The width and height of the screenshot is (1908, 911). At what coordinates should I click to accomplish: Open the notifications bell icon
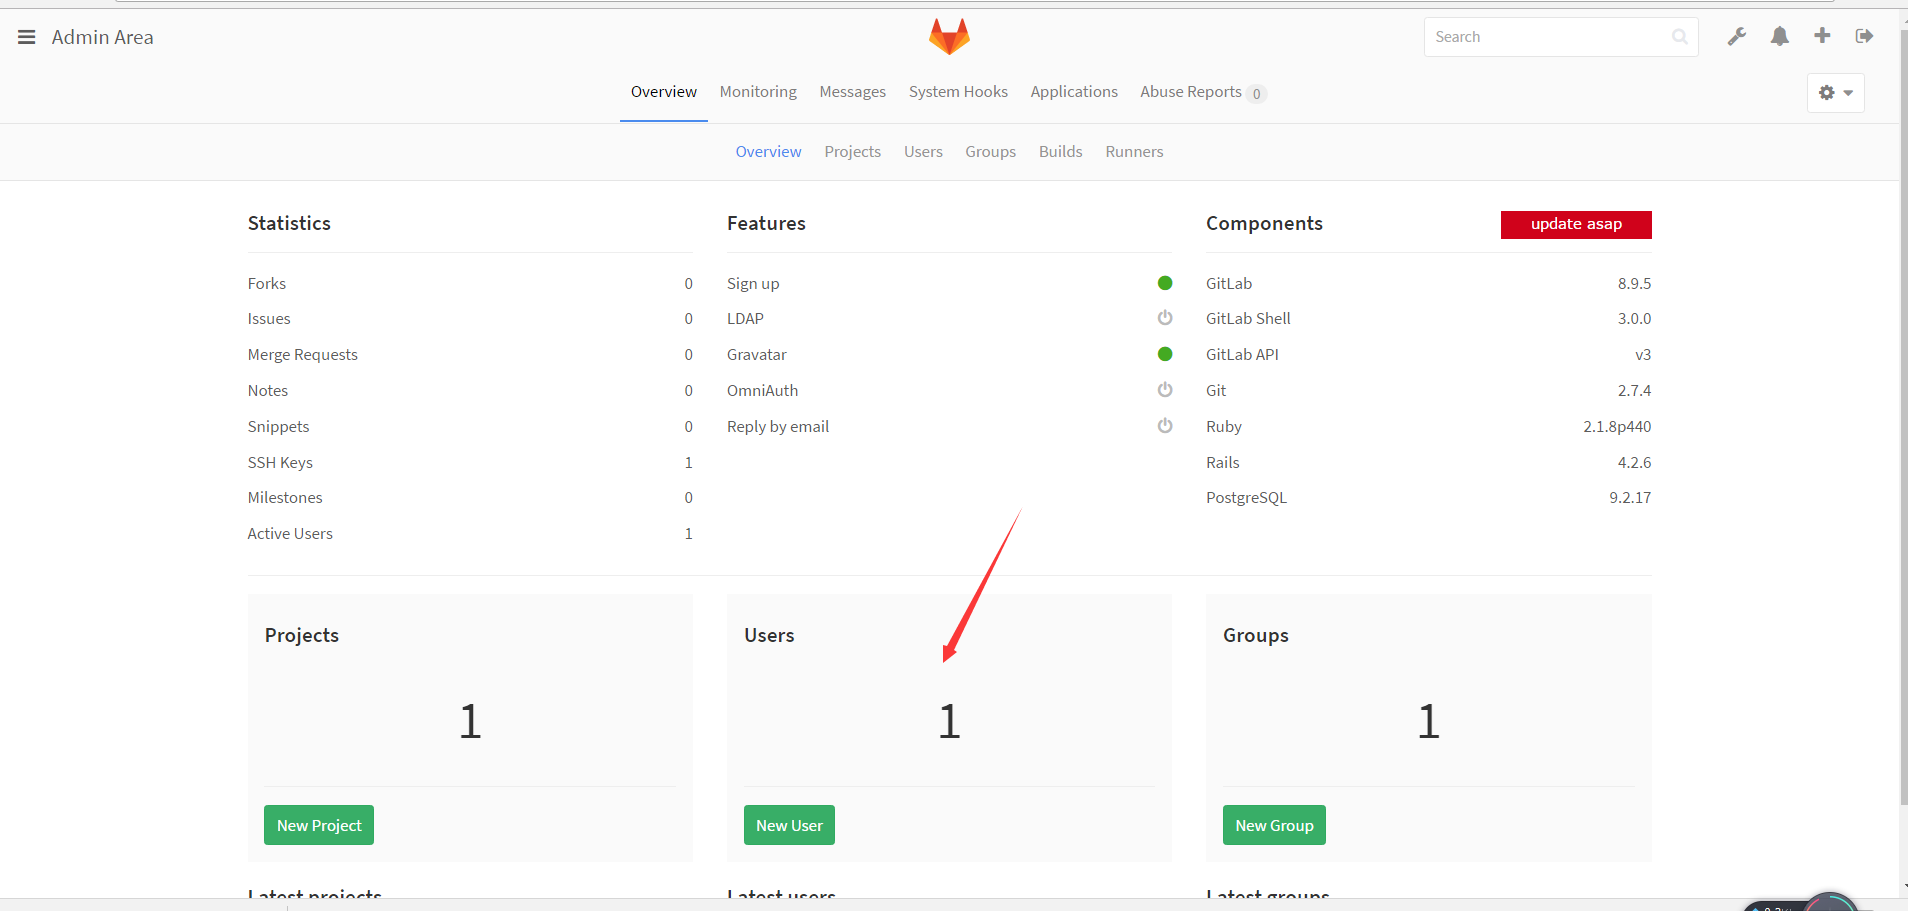[1779, 37]
